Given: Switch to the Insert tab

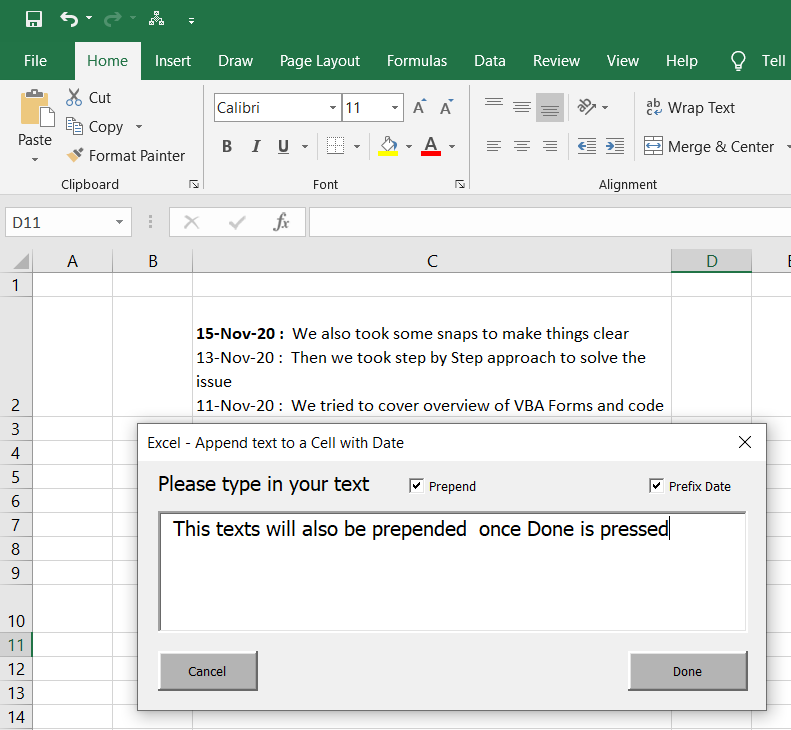Looking at the screenshot, I should click(173, 61).
